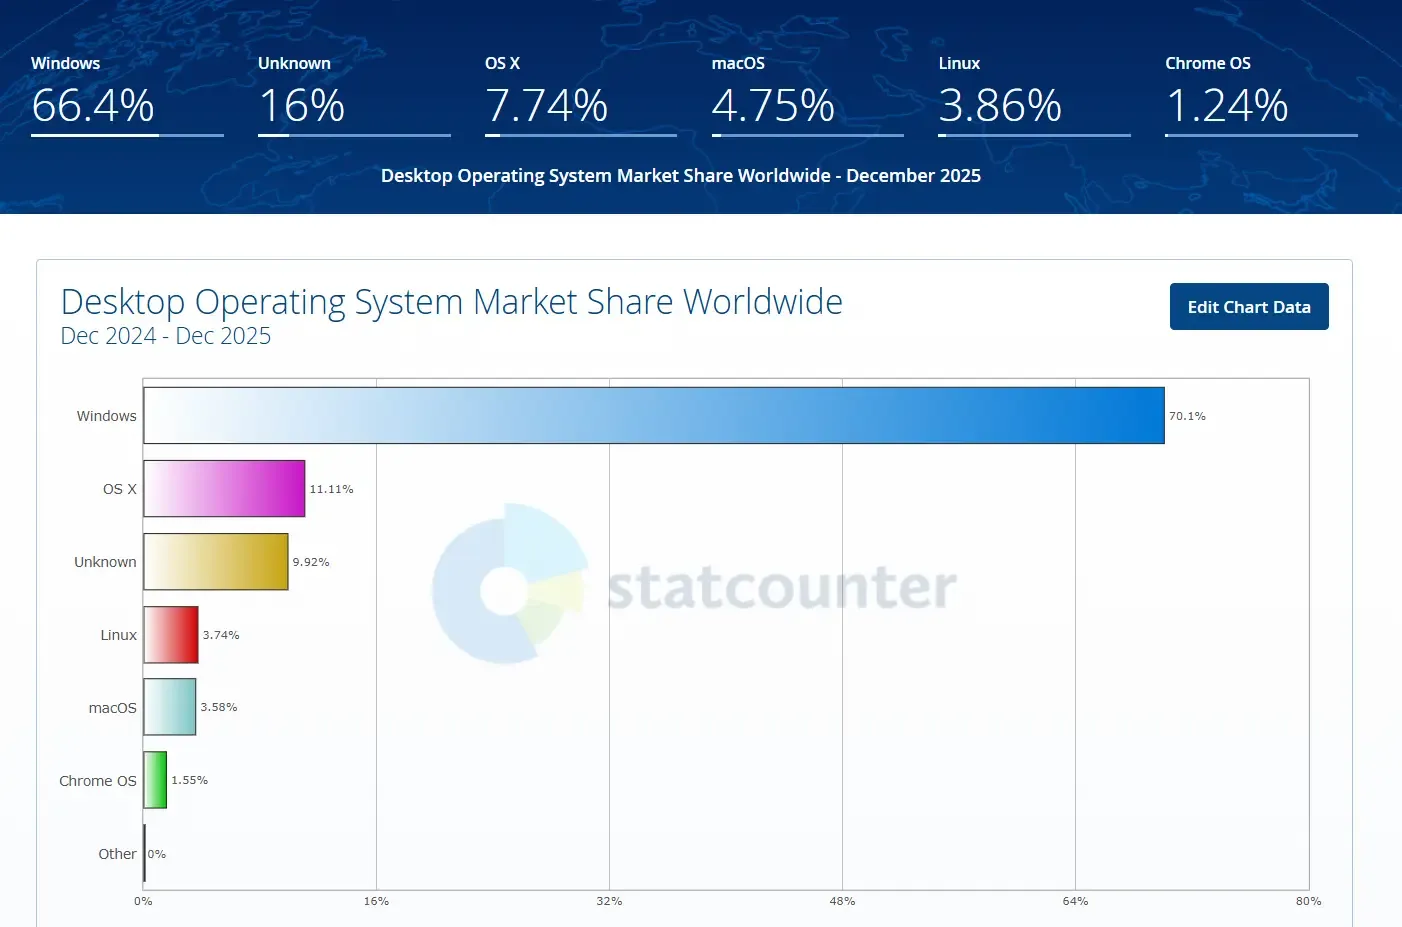Select the macOS 4.75% statistic

772,106
